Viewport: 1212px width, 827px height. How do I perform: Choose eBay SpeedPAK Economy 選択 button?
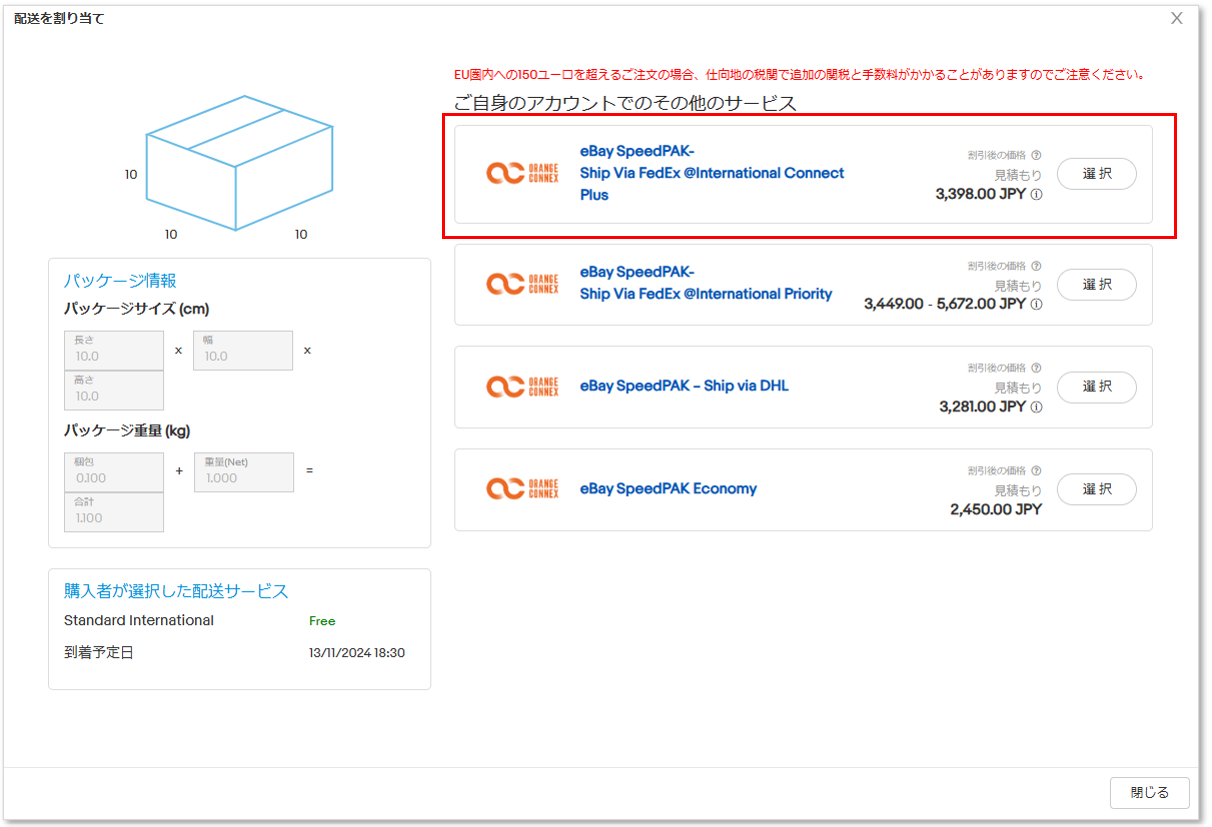tap(1097, 489)
